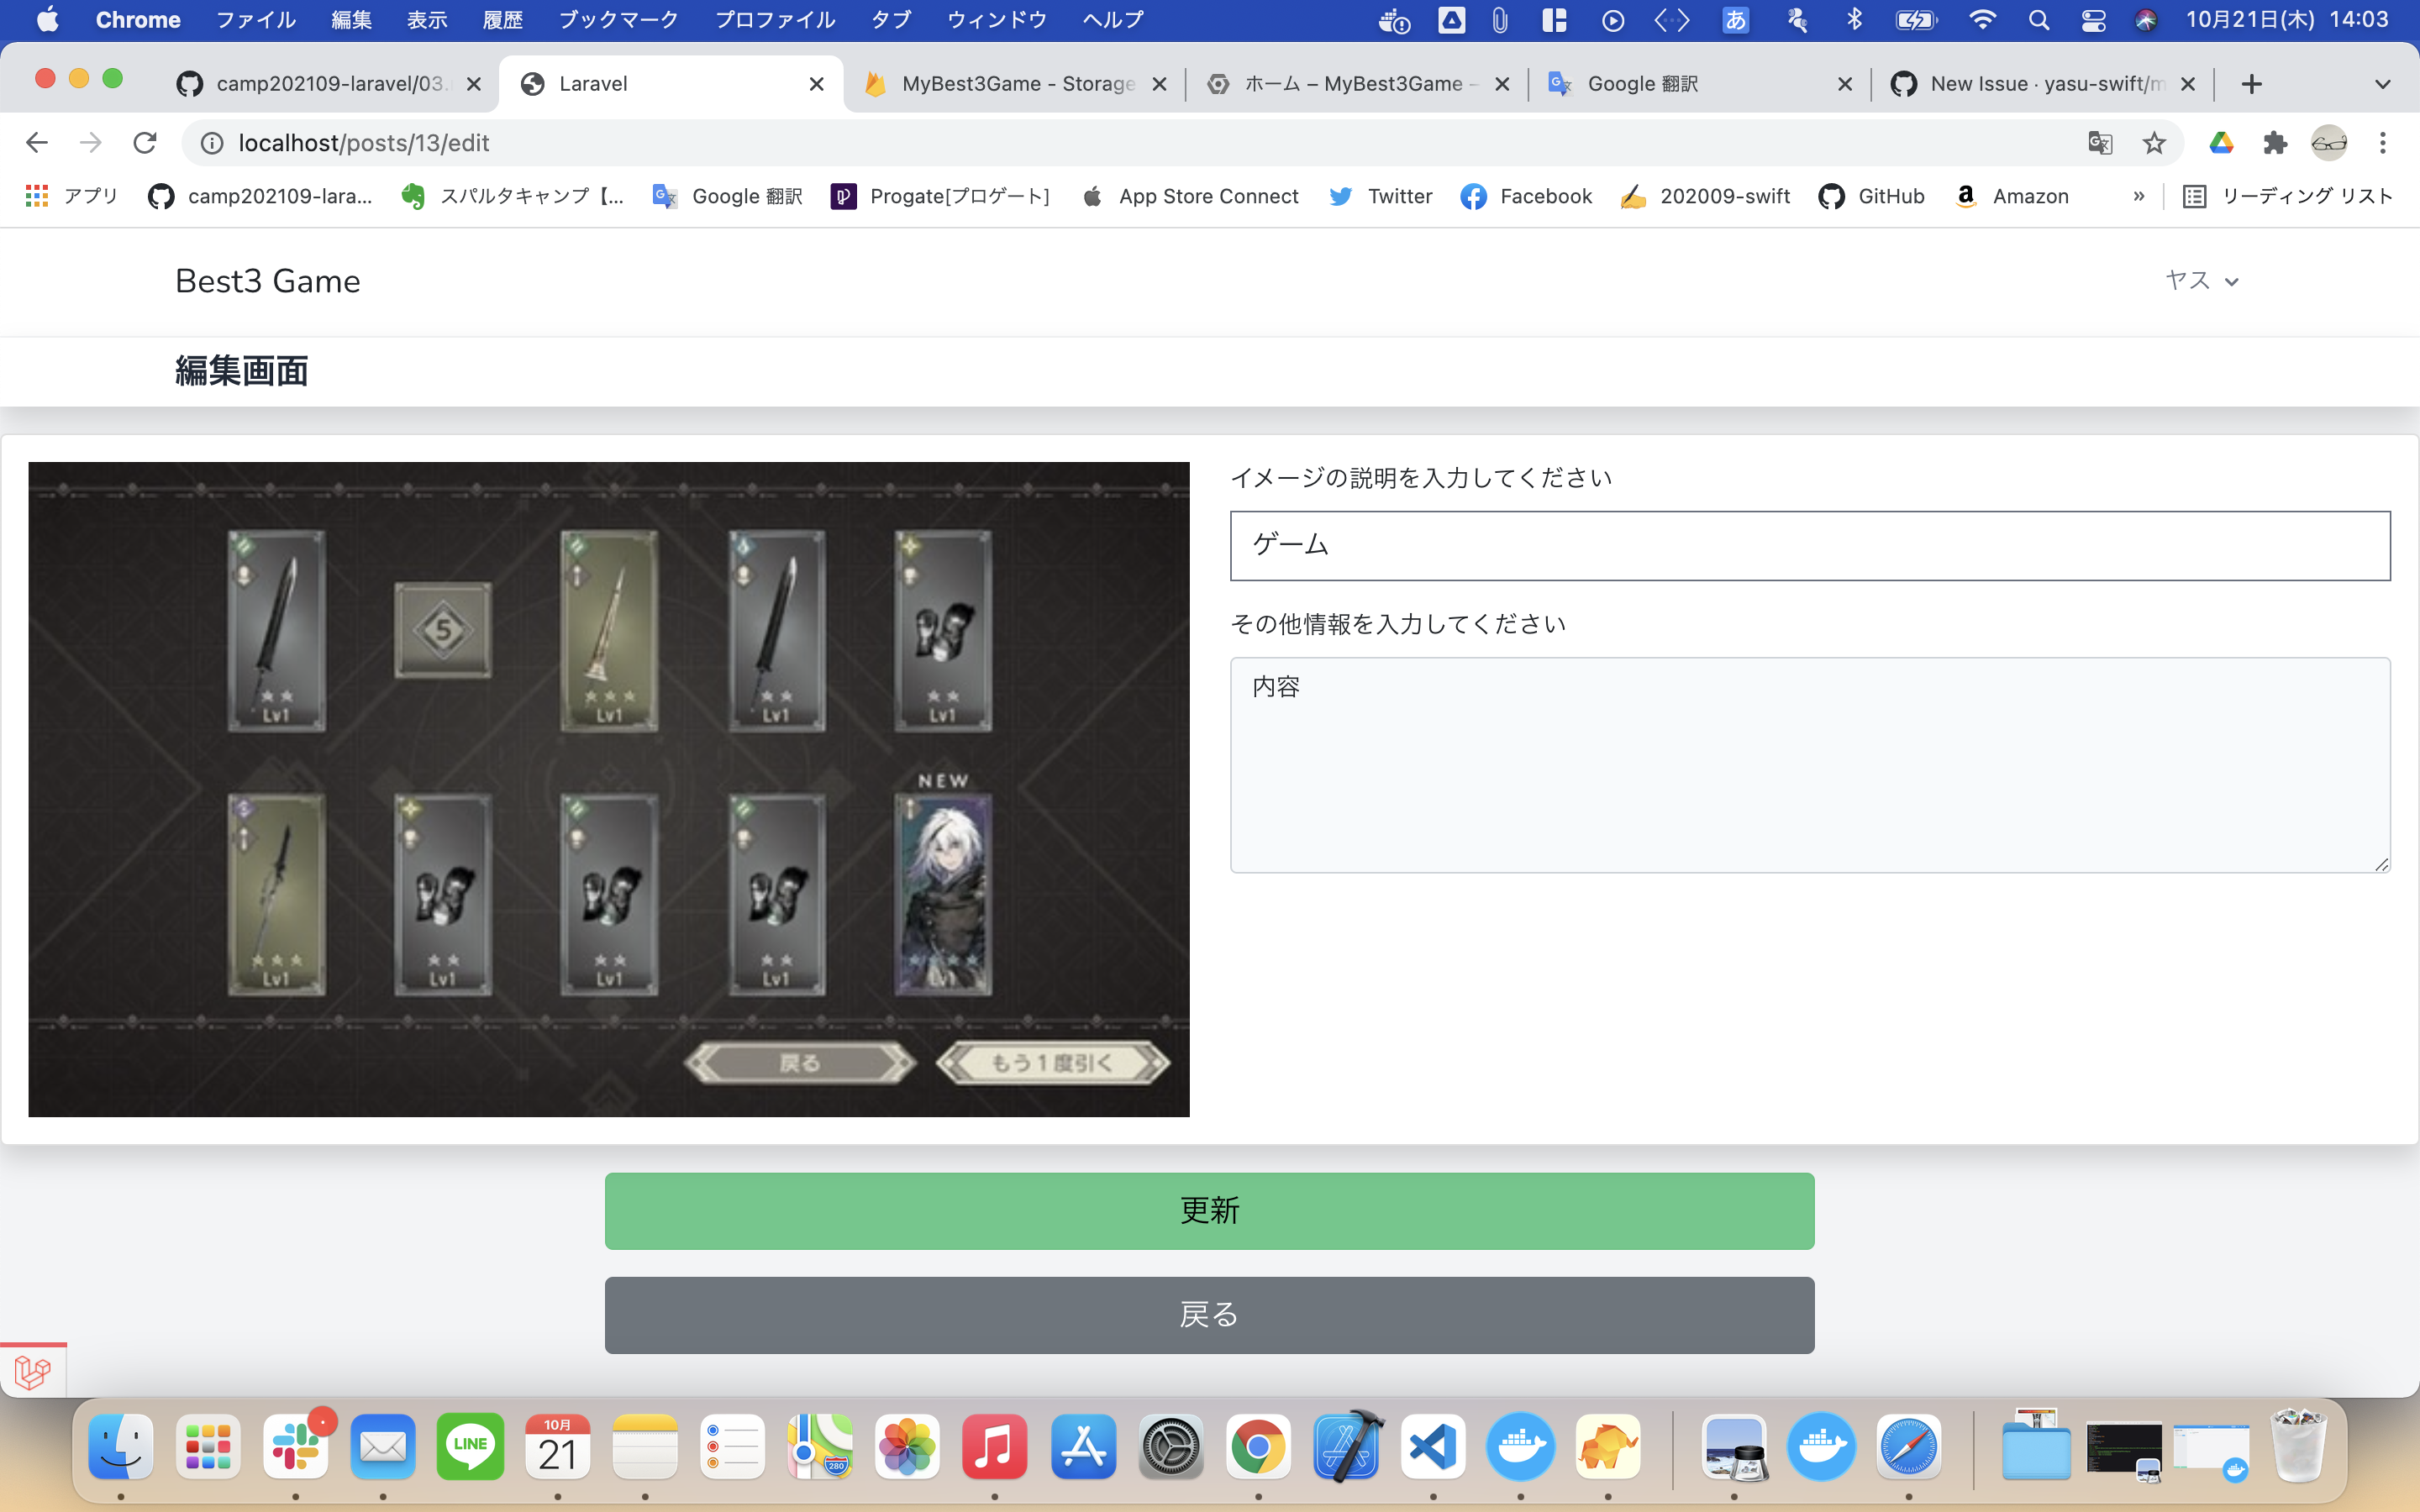Open the Amazon bookmark
The image size is (2420, 1512).
pos(2012,196)
